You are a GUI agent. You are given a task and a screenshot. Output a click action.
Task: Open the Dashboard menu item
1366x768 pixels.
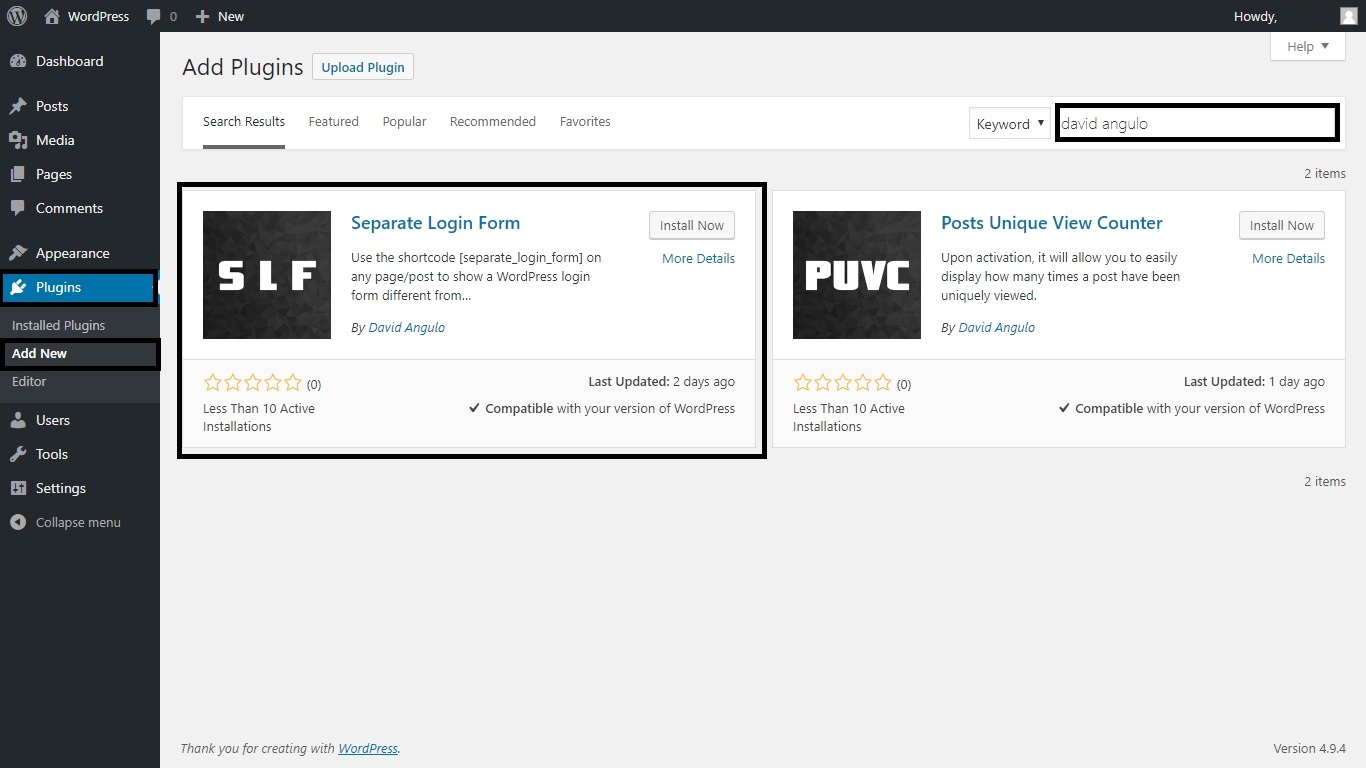click(x=80, y=61)
